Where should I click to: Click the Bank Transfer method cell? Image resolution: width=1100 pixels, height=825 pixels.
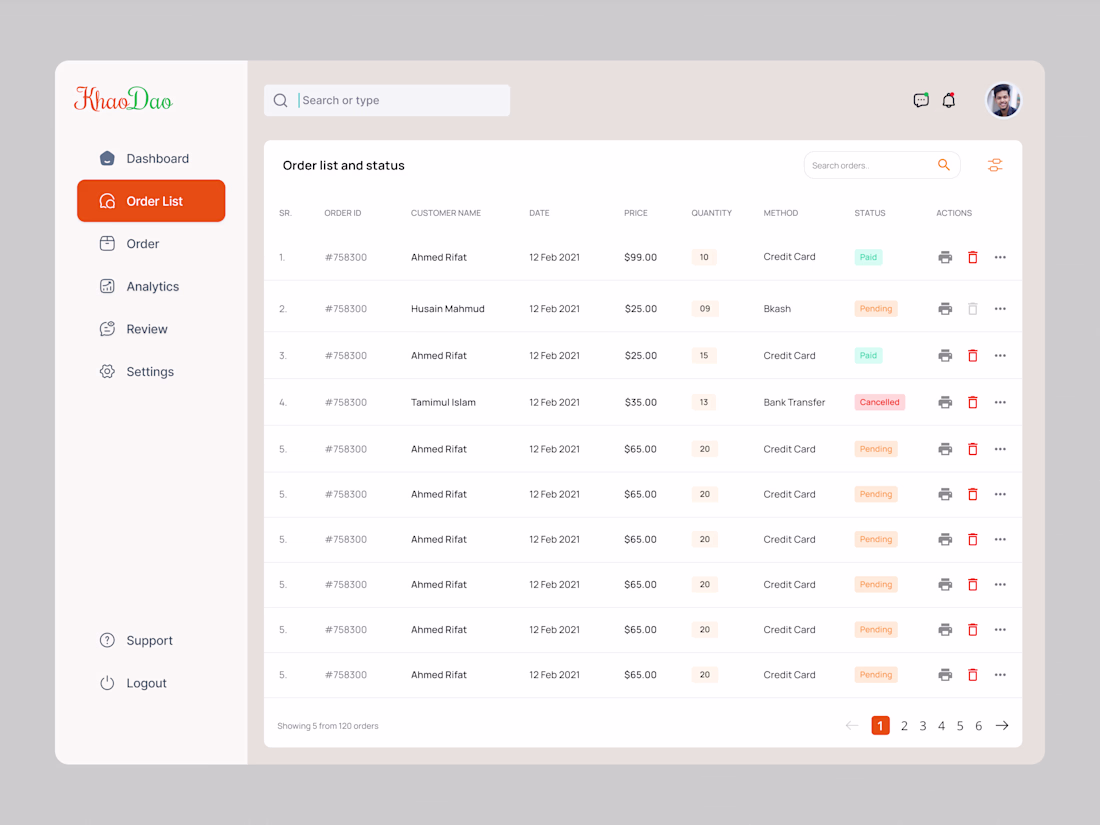pyautogui.click(x=794, y=402)
